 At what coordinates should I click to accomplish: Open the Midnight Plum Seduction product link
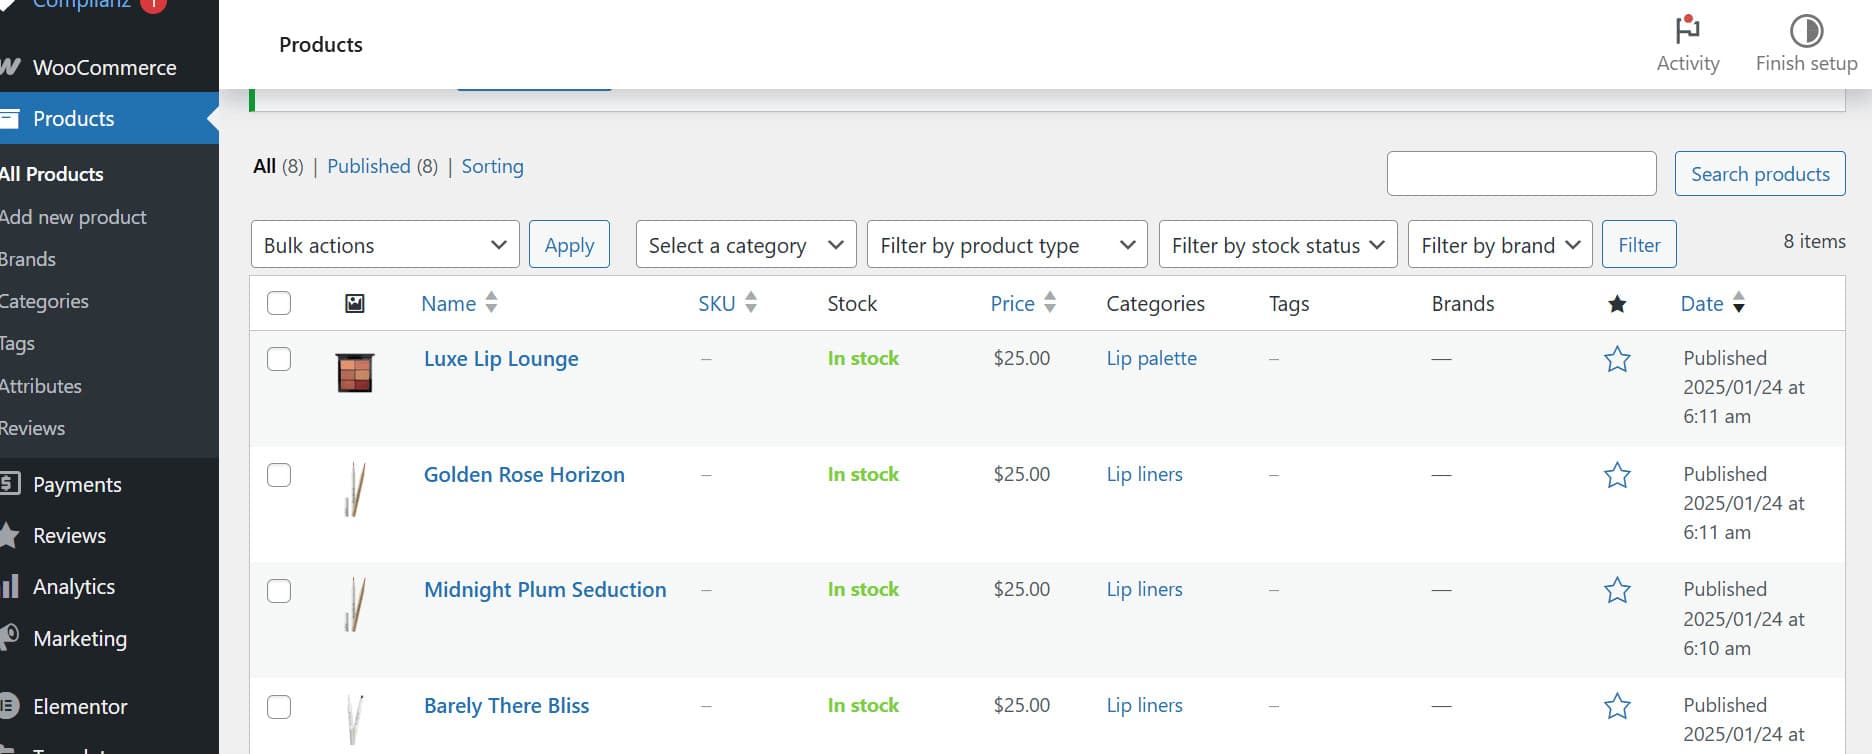pyautogui.click(x=545, y=590)
